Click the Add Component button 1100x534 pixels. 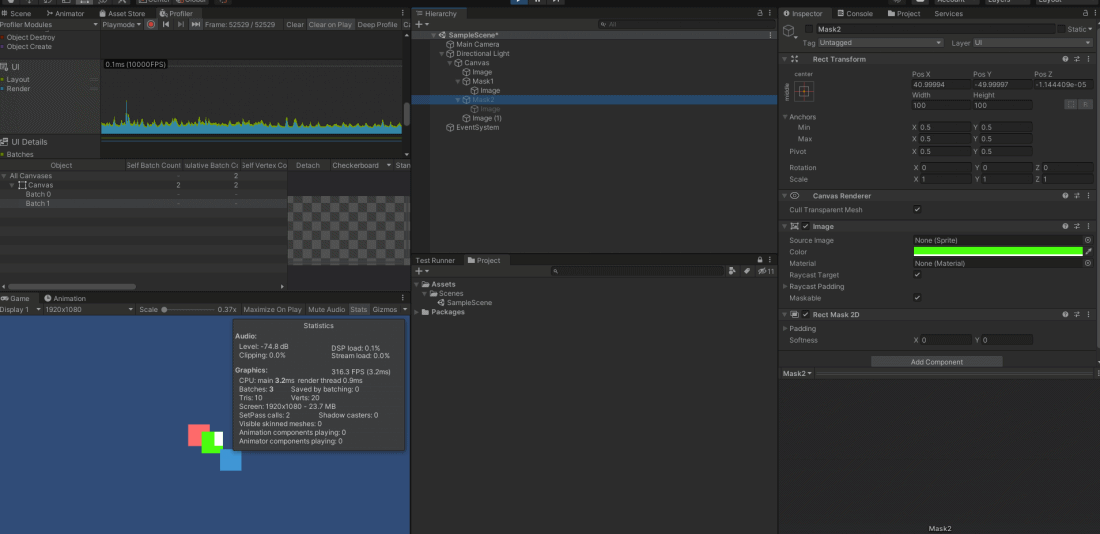pyautogui.click(x=936, y=362)
